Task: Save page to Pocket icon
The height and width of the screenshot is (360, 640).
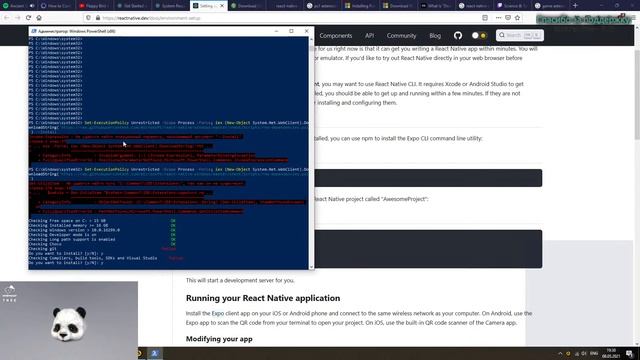Action: [508, 18]
